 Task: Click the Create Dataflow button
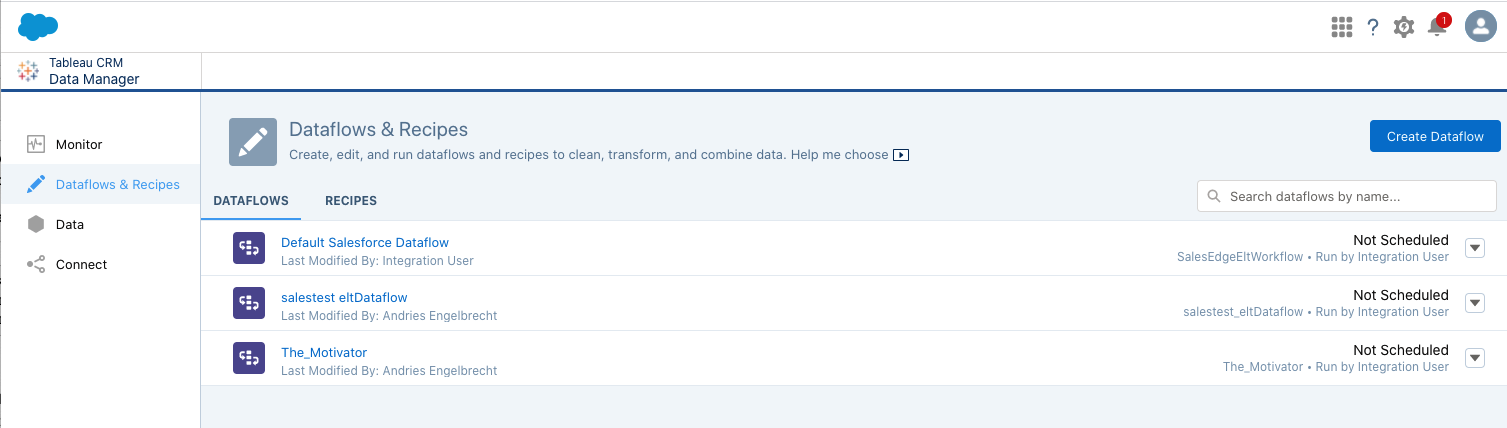tap(1435, 137)
